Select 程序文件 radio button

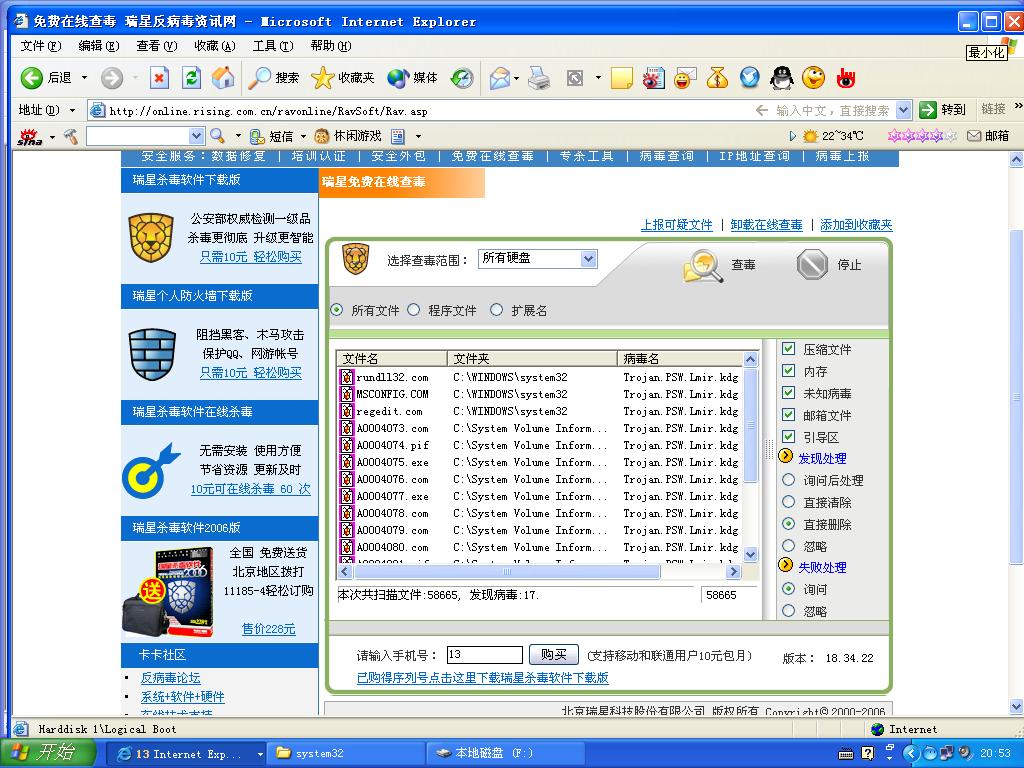(414, 310)
